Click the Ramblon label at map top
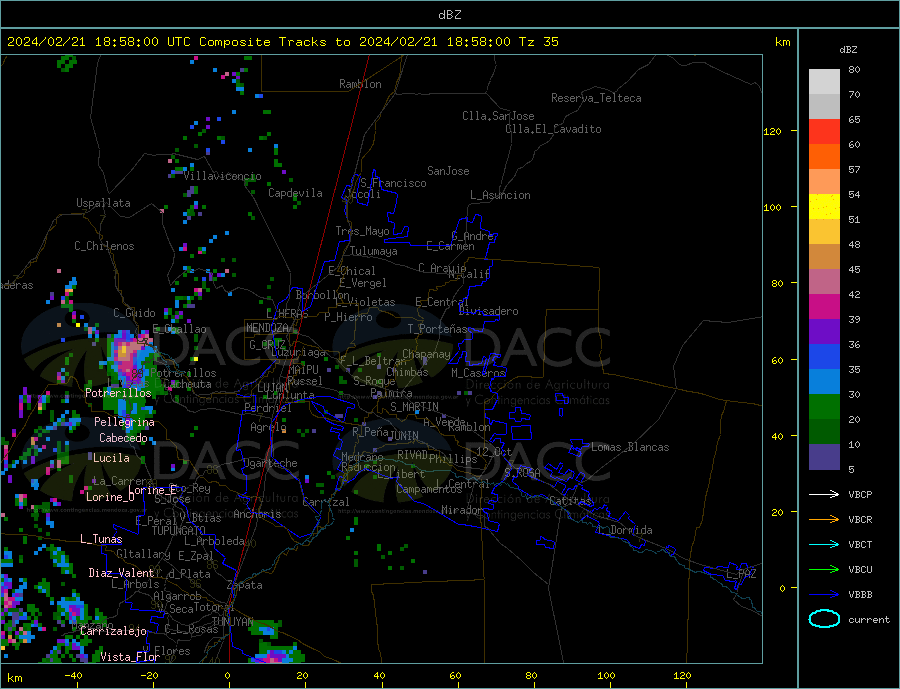This screenshot has height=689, width=900. tap(360, 84)
